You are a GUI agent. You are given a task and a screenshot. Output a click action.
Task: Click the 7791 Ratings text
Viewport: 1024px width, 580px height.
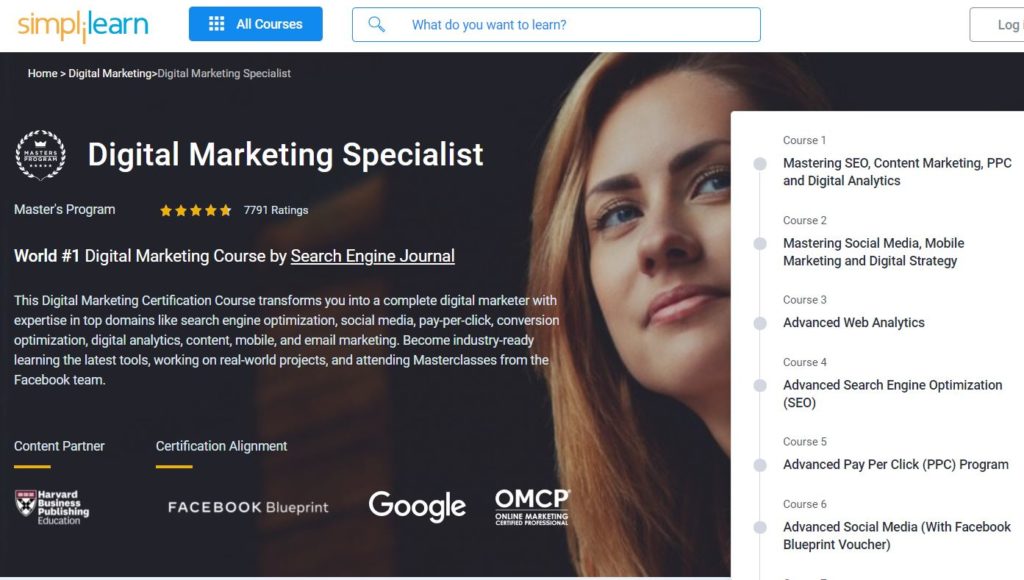click(276, 210)
